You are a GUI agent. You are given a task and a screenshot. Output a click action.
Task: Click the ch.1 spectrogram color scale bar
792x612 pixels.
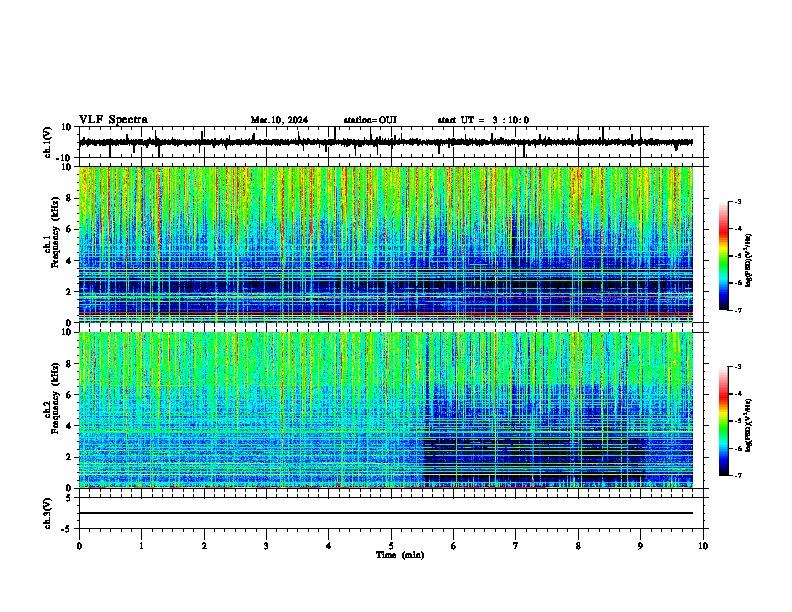coord(723,256)
